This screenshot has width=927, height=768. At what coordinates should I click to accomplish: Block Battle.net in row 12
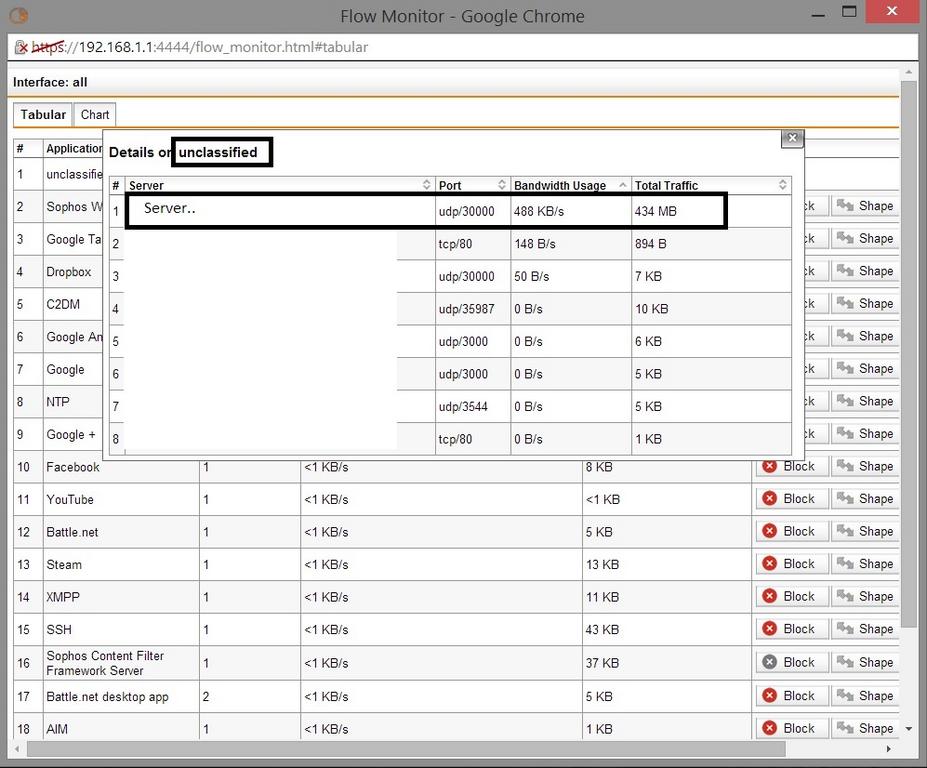tap(790, 532)
